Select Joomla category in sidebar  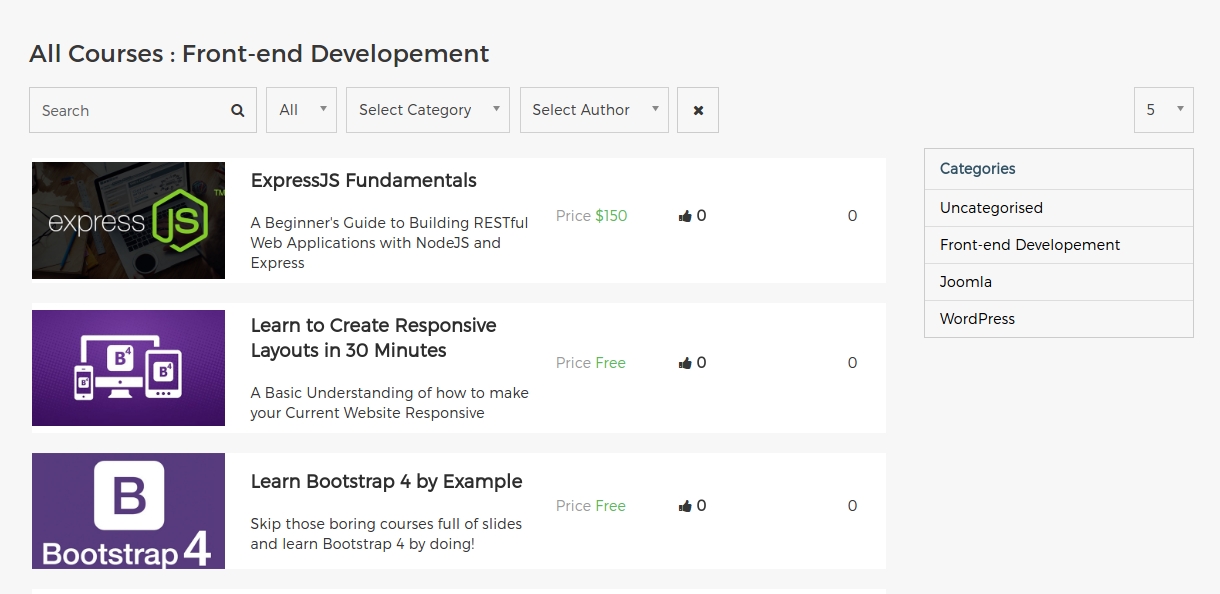[1059, 282]
